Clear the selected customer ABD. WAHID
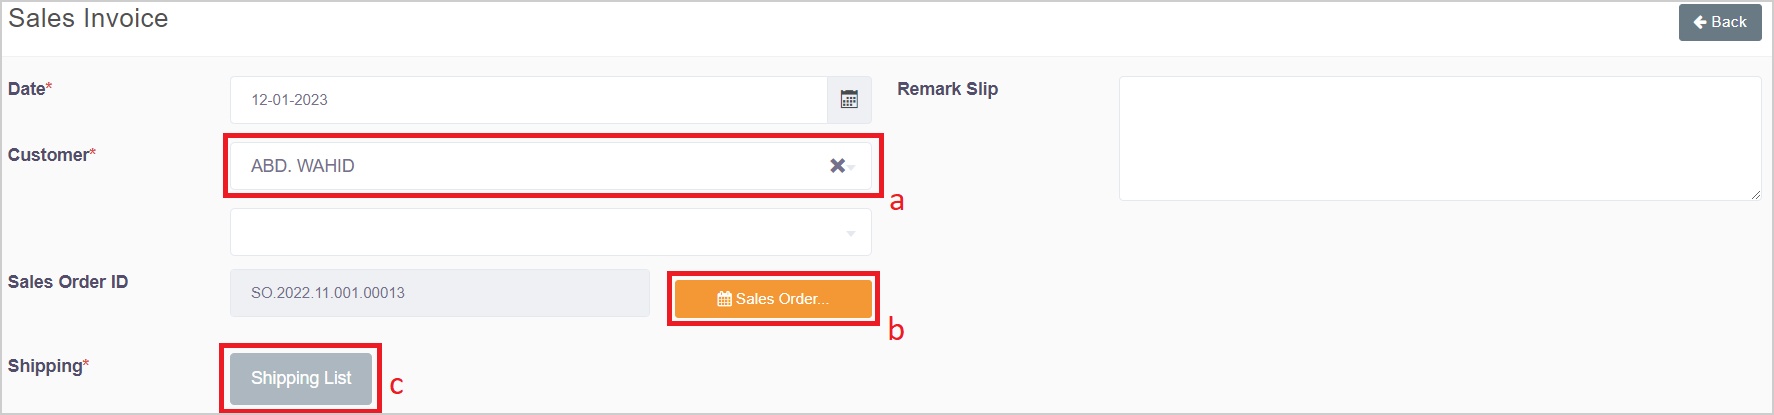The image size is (1774, 415). 837,166
